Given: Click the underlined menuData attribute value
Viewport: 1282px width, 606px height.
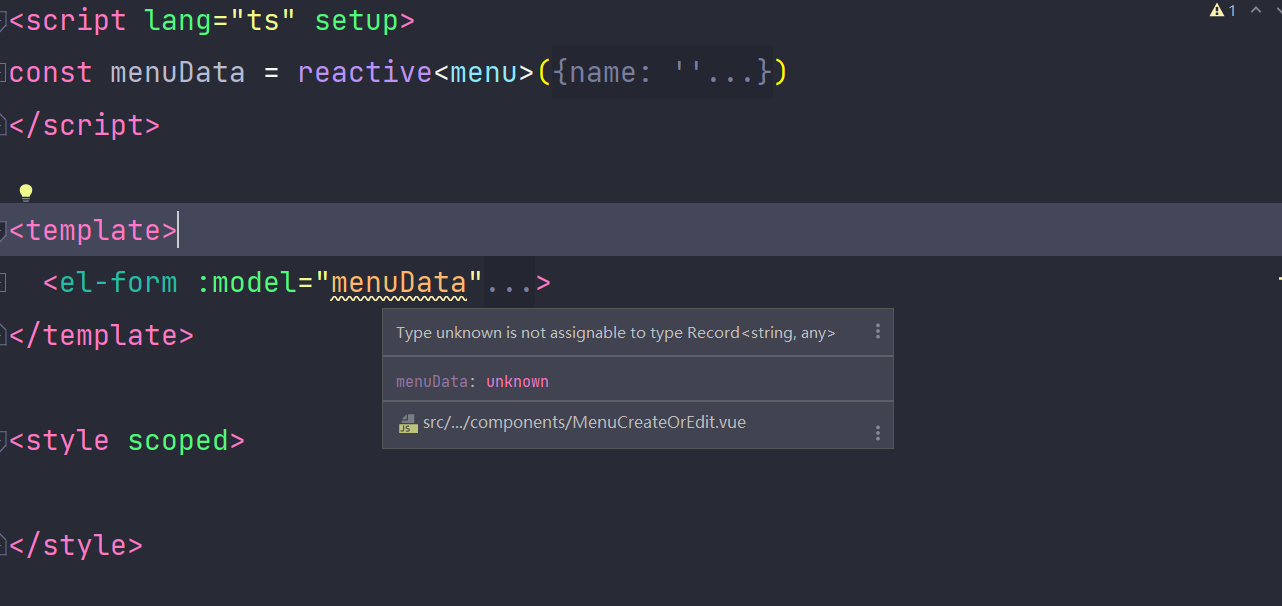Looking at the screenshot, I should (x=400, y=283).
